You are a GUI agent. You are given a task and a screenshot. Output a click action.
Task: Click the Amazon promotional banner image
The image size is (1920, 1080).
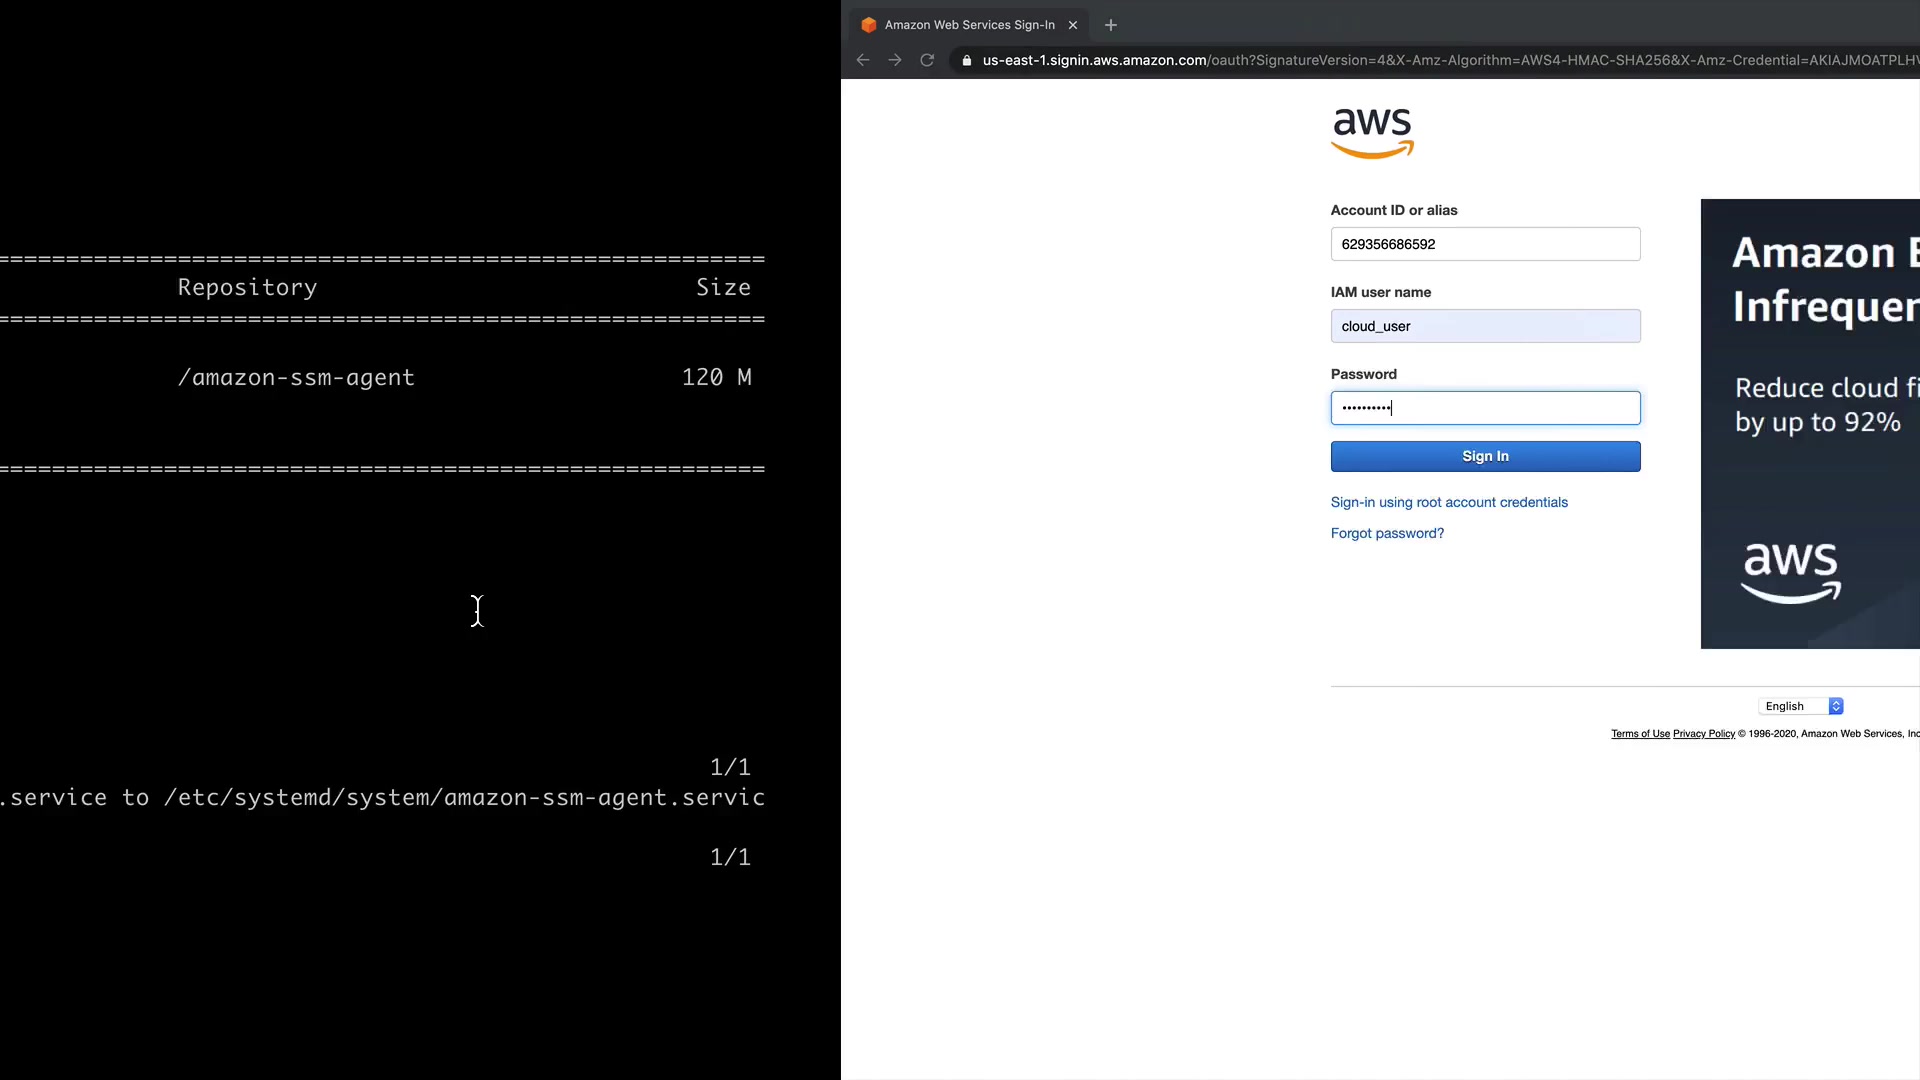[x=1810, y=424]
